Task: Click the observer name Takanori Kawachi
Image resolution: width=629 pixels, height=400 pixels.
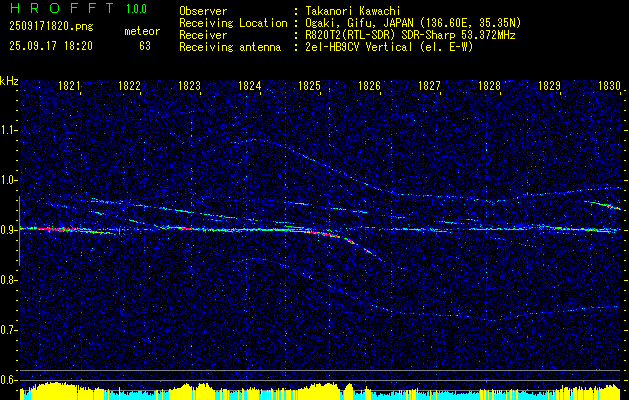Action: click(x=352, y=11)
